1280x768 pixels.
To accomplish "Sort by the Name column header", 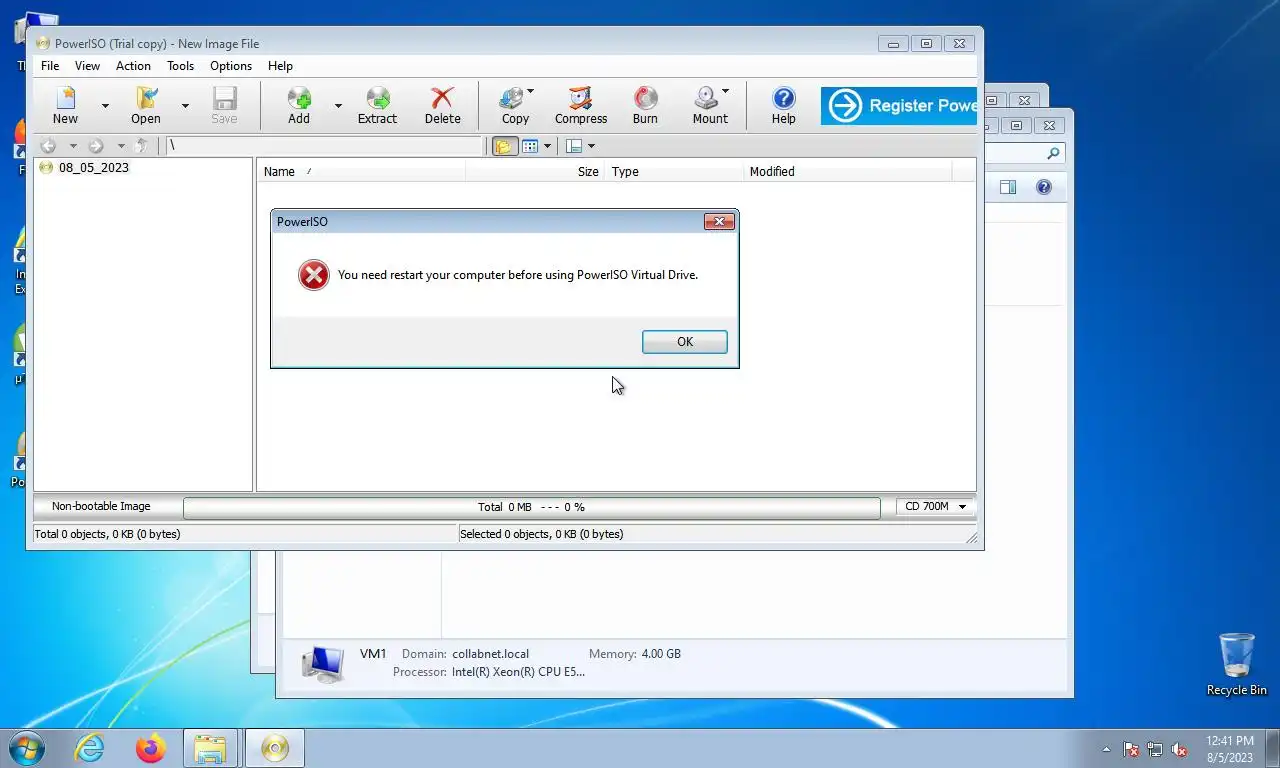I will tap(361, 171).
